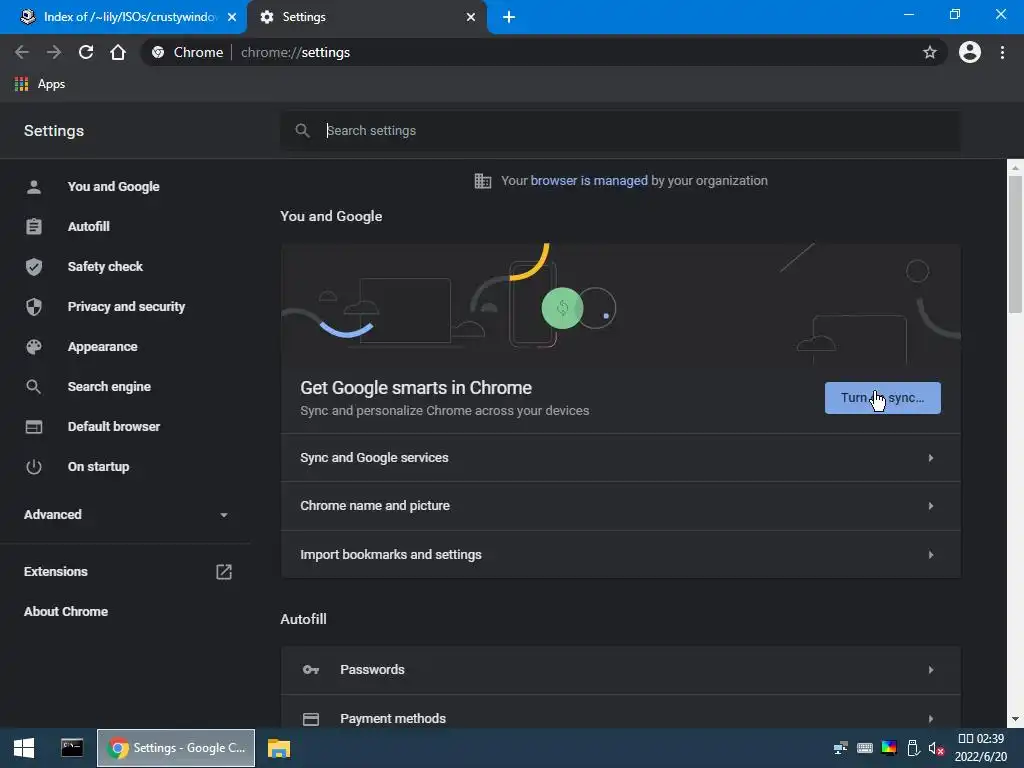Image resolution: width=1024 pixels, height=768 pixels.
Task: Open a new tab with plus button
Action: click(x=509, y=17)
